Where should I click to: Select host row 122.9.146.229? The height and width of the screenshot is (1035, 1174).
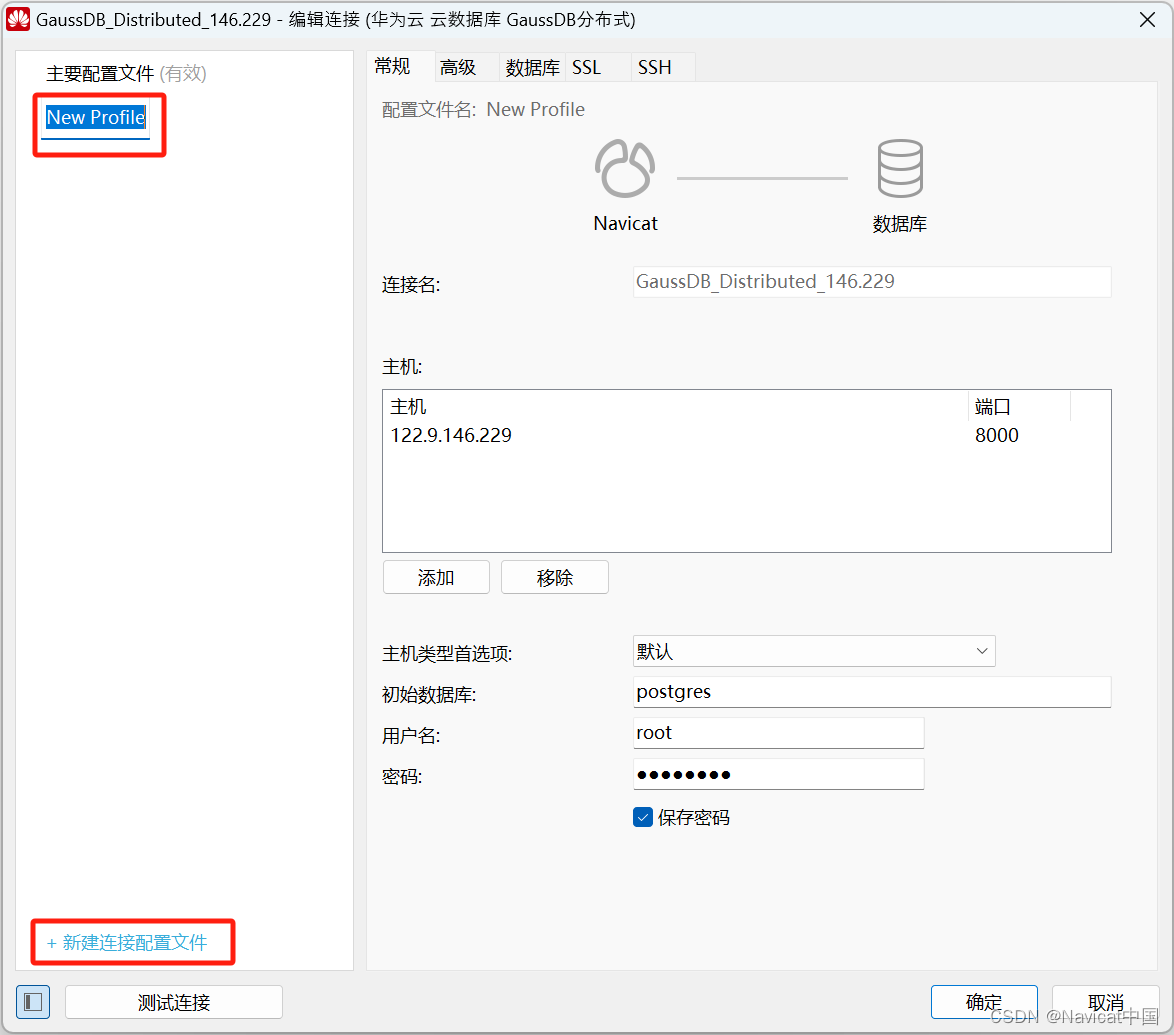[x=746, y=435]
